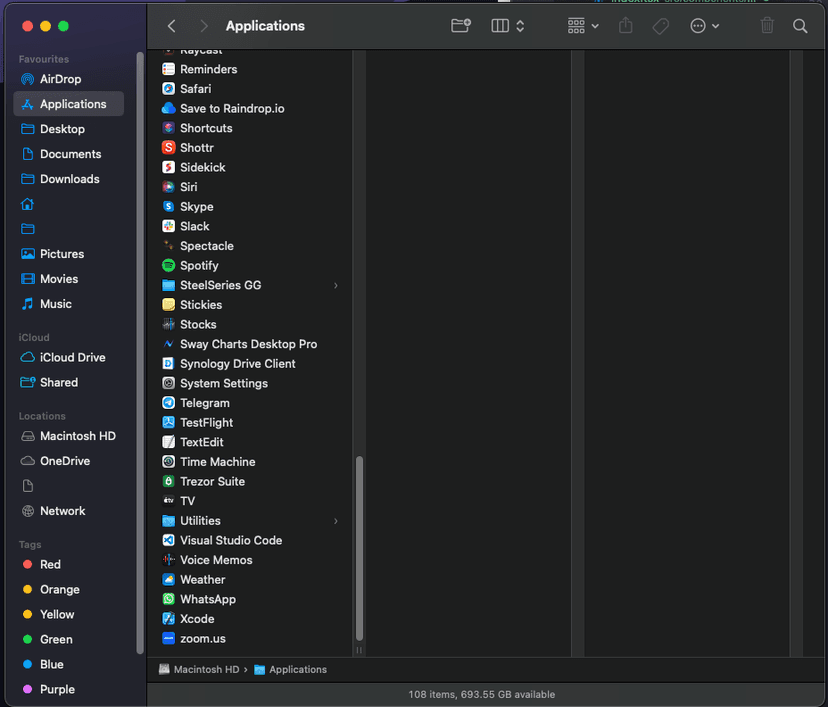Image resolution: width=828 pixels, height=707 pixels.
Task: Open Macintosh HD in the sidebar
Action: coord(69,436)
